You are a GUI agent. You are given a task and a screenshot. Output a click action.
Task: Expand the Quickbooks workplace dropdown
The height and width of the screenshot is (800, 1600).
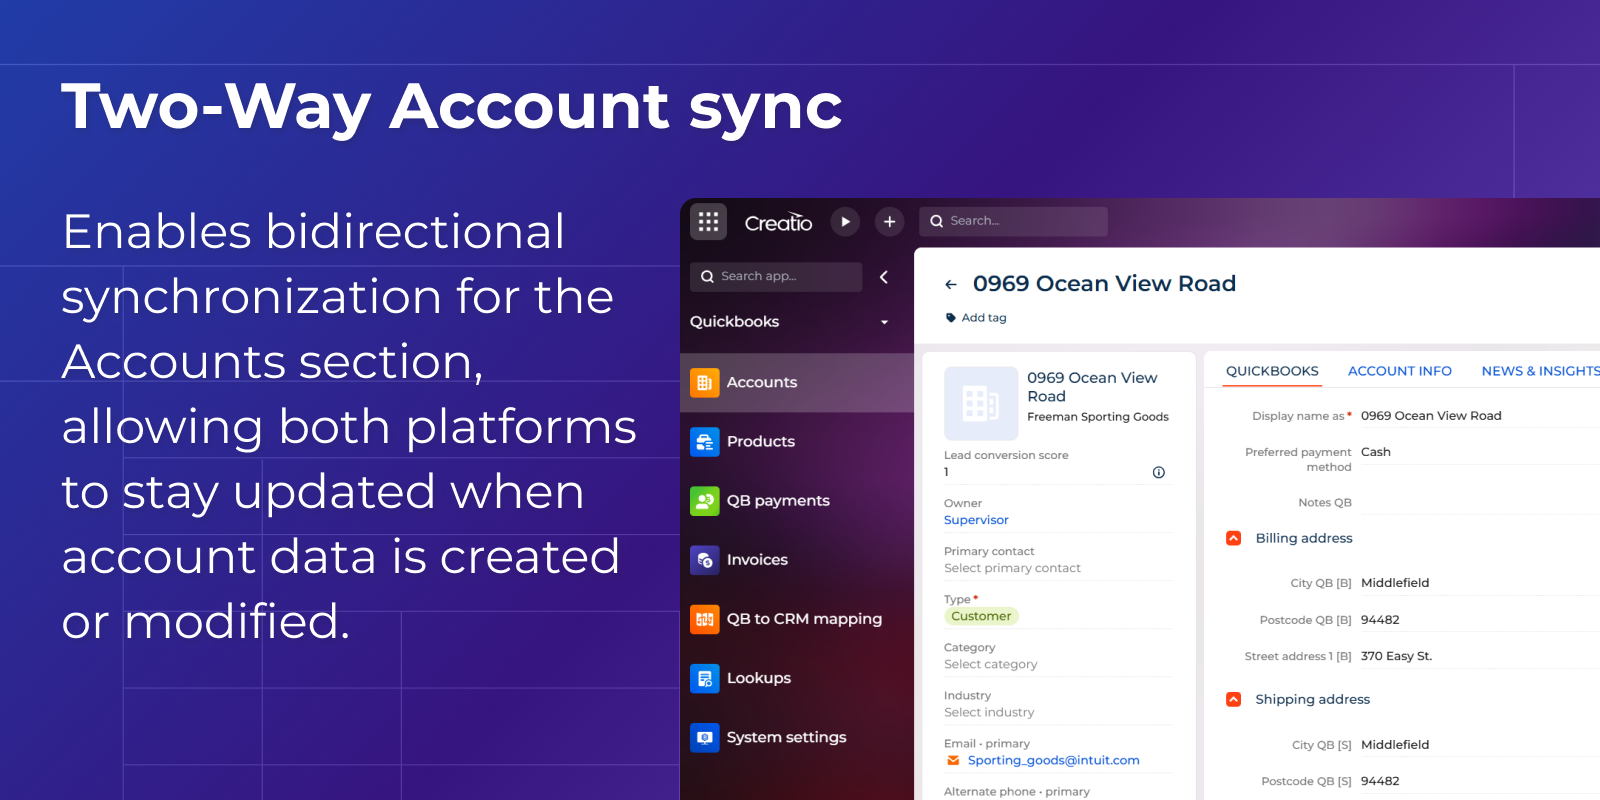point(884,322)
